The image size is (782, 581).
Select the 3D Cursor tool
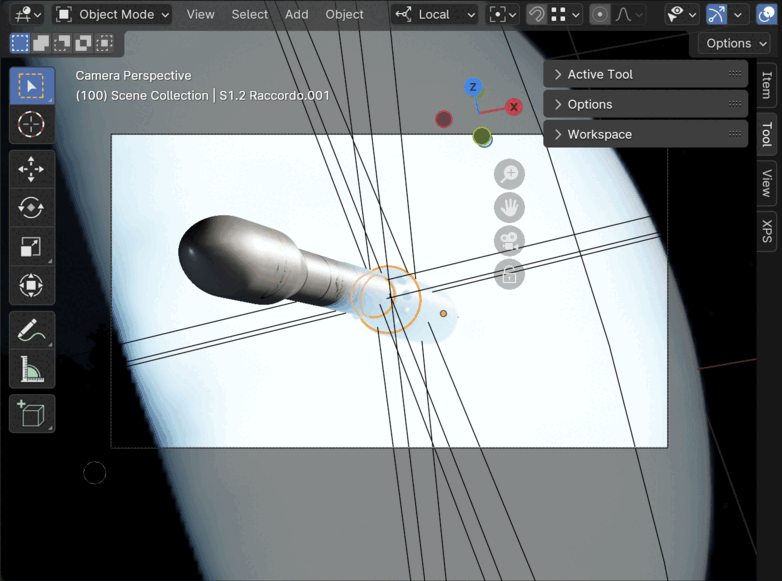pyautogui.click(x=31, y=124)
